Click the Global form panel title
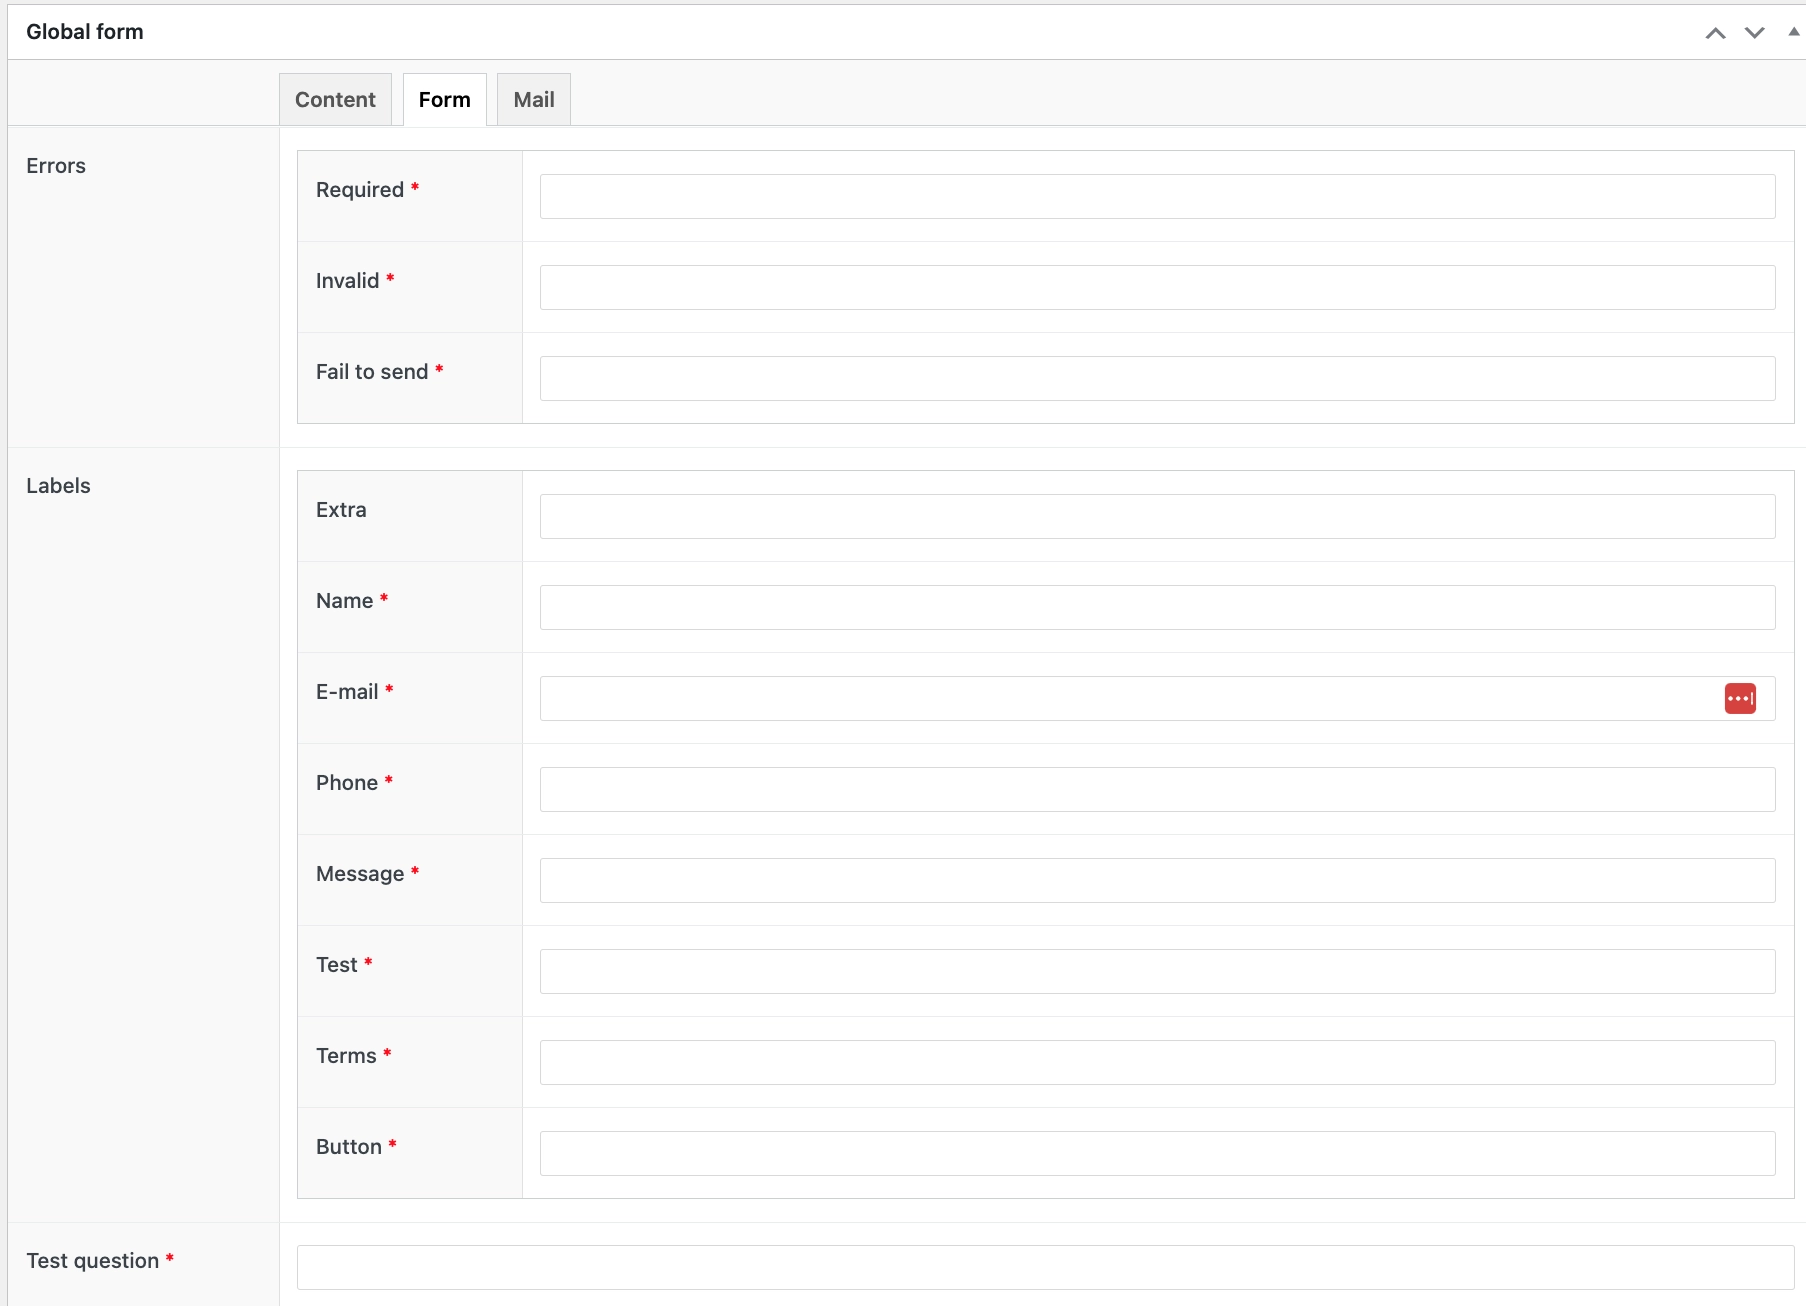This screenshot has height=1306, width=1806. tap(85, 32)
